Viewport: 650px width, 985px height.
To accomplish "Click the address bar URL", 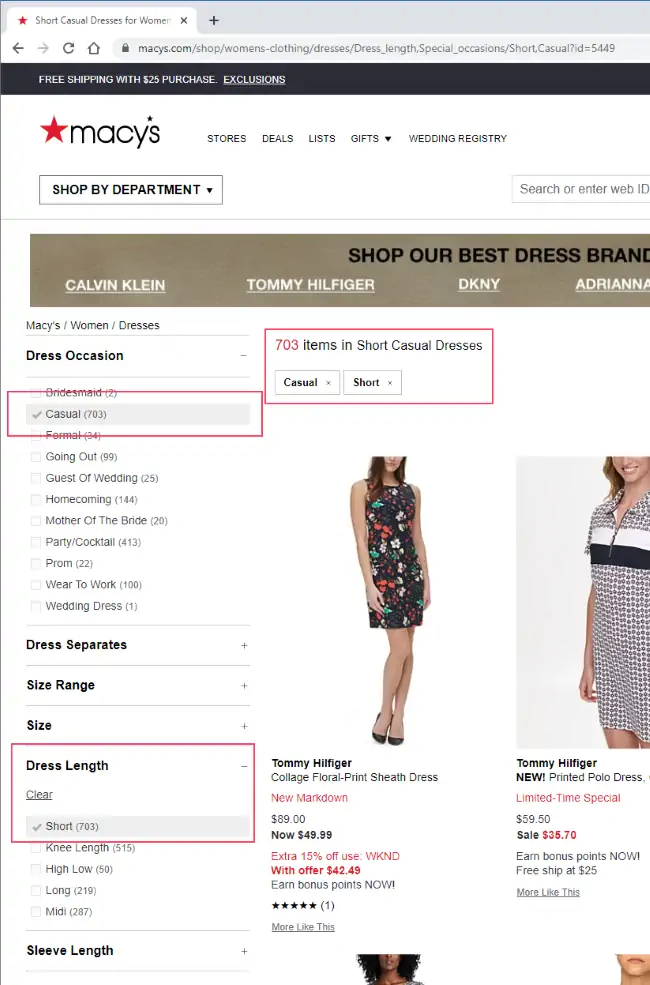I will point(376,48).
